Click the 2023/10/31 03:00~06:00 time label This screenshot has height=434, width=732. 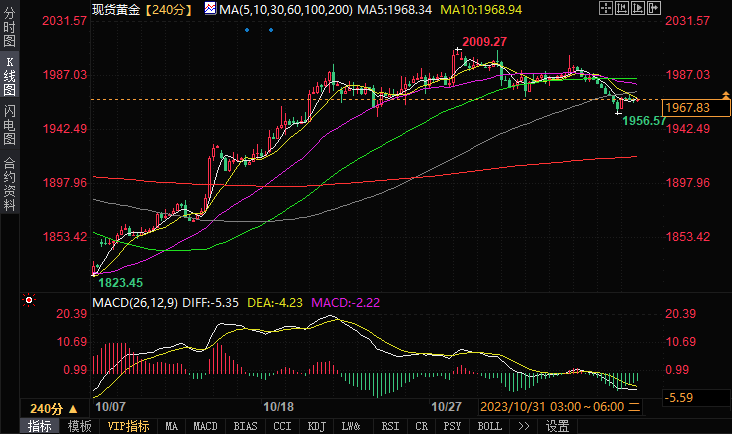pyautogui.click(x=560, y=407)
